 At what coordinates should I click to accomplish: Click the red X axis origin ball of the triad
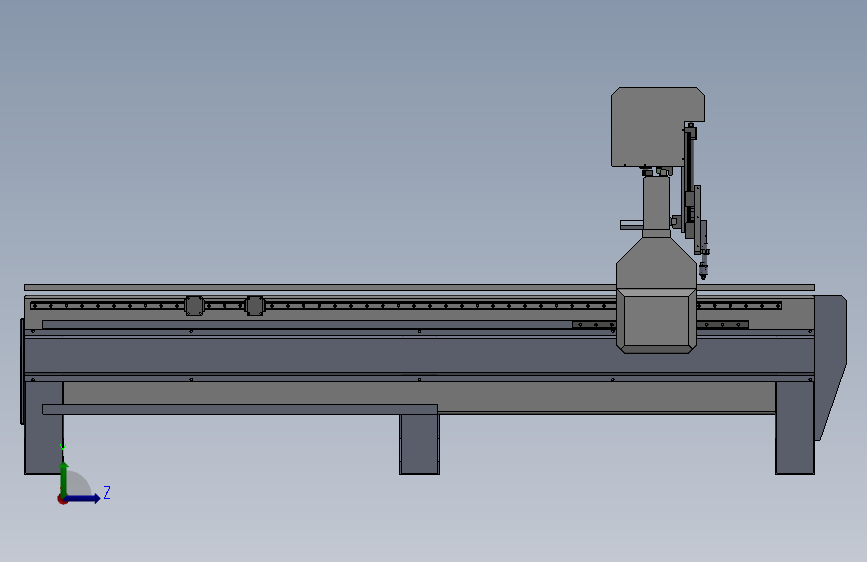62,499
